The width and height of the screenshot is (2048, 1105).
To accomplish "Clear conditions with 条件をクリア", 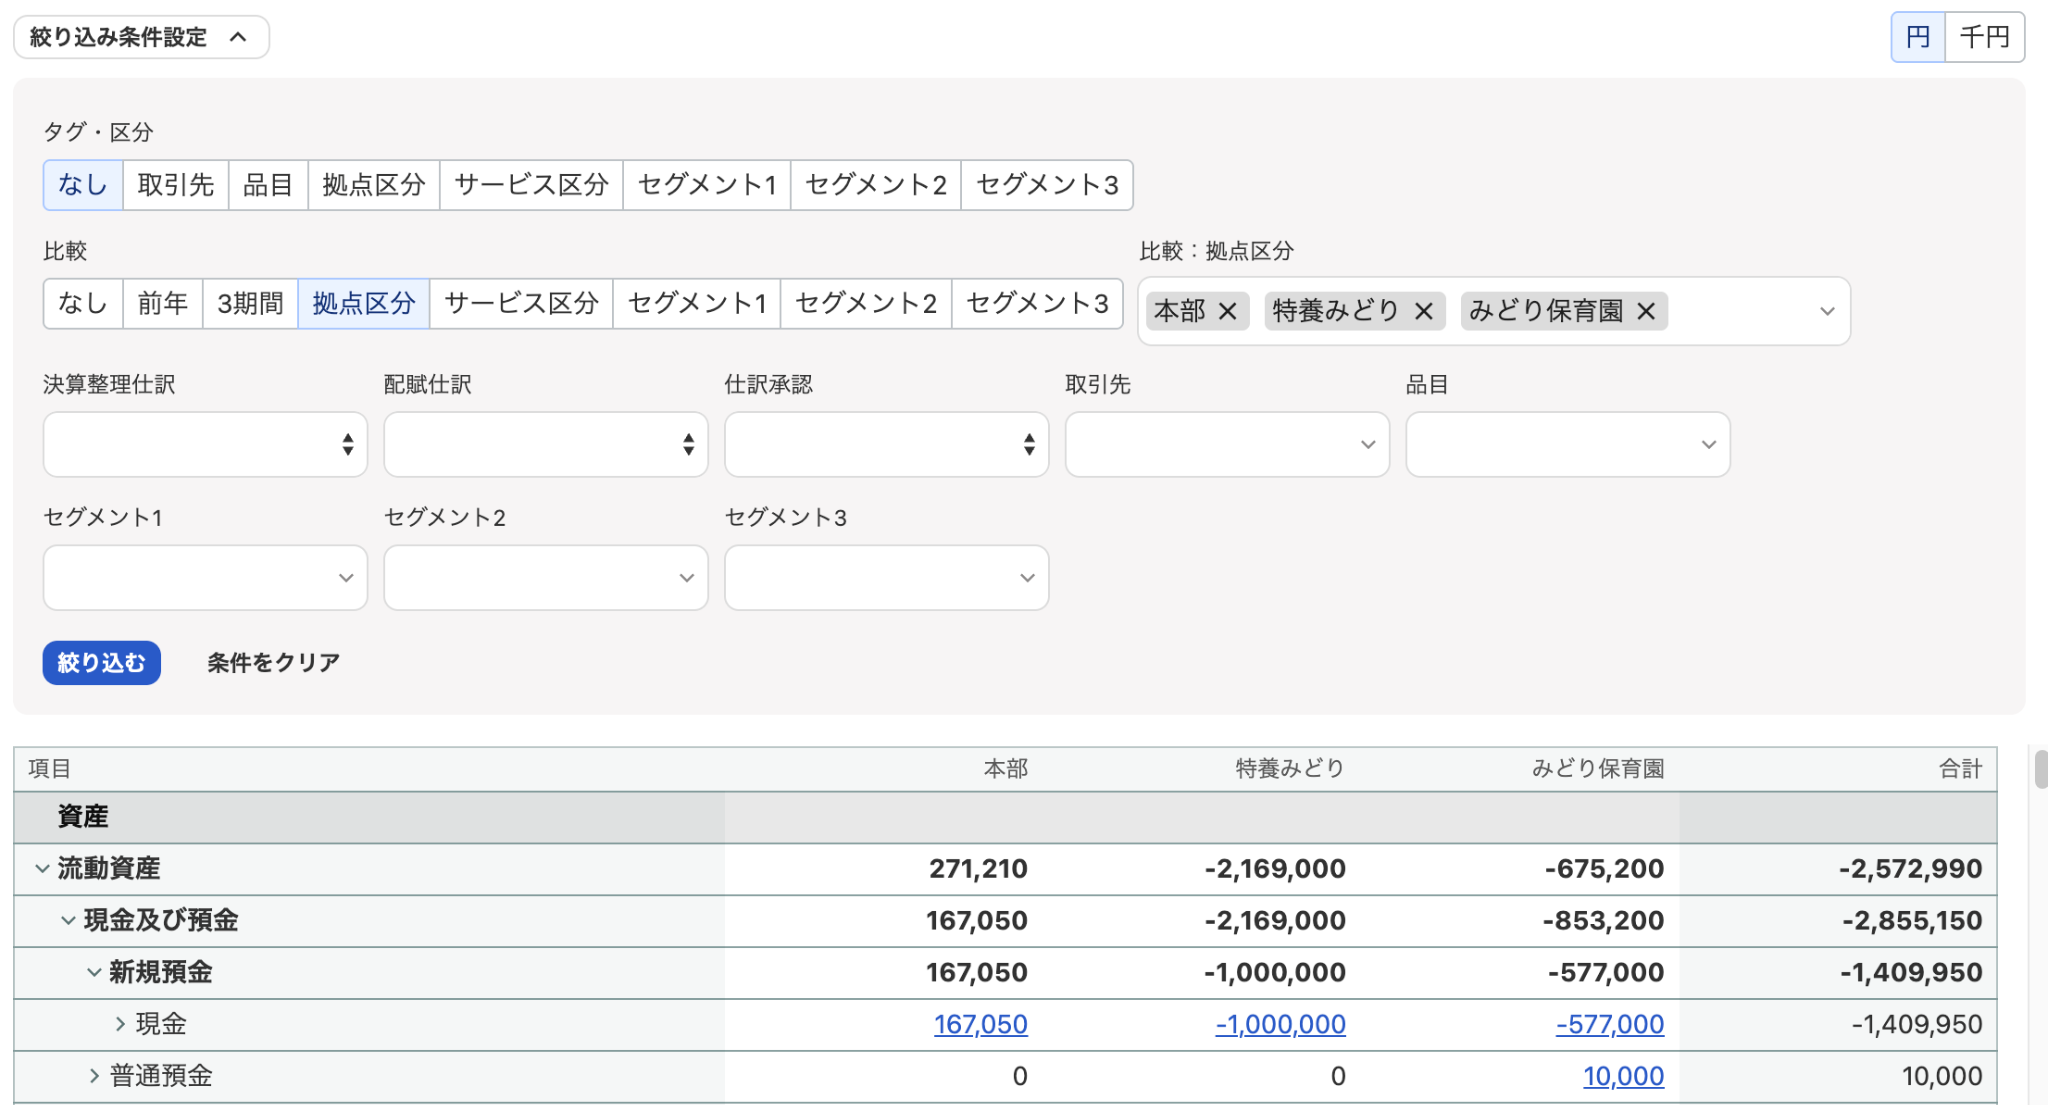I will pos(273,663).
